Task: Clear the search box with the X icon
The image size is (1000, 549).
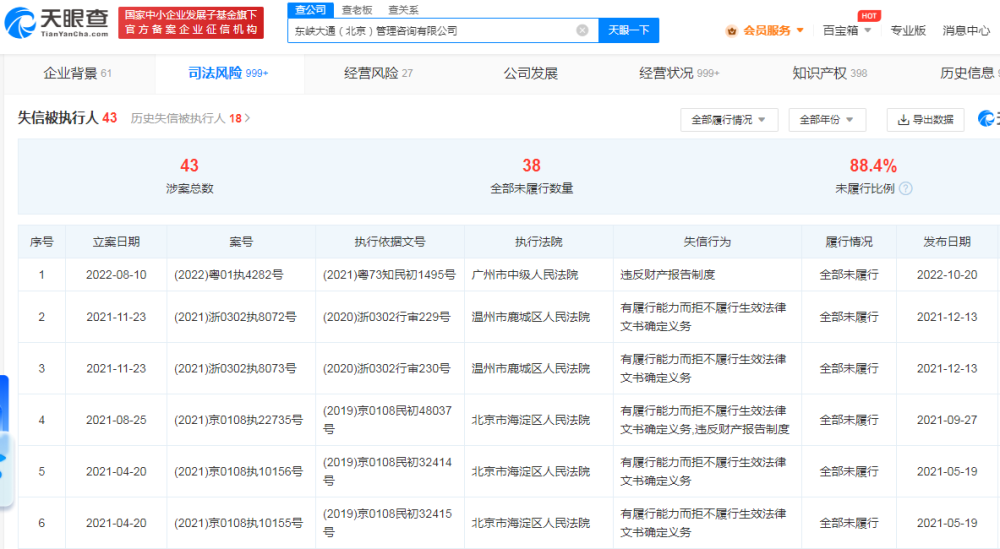Action: pyautogui.click(x=582, y=30)
